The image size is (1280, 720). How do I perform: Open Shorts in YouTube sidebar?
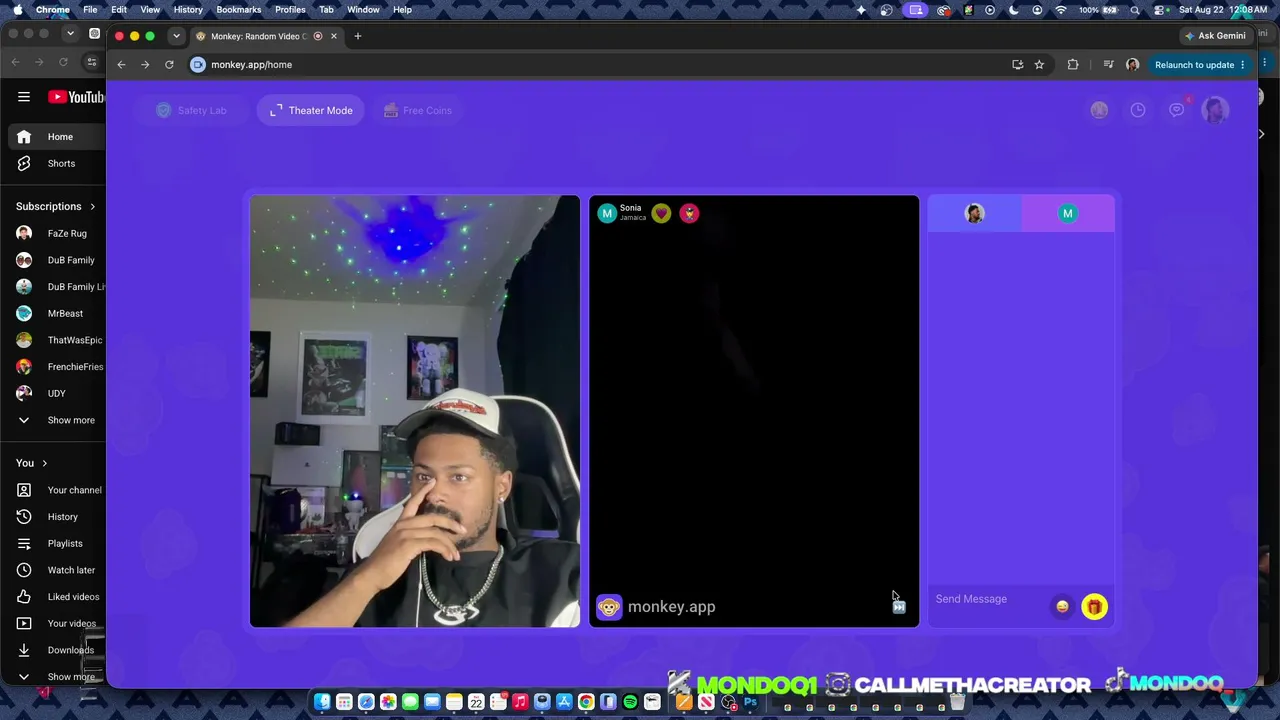56,164
